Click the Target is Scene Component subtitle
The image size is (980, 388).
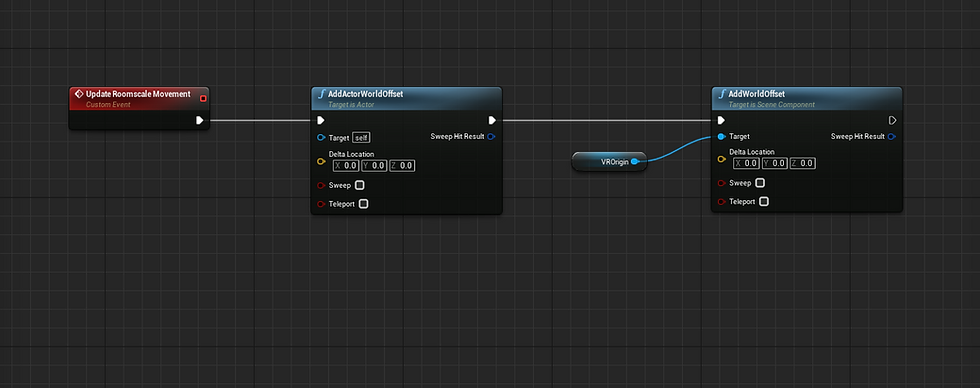click(771, 104)
